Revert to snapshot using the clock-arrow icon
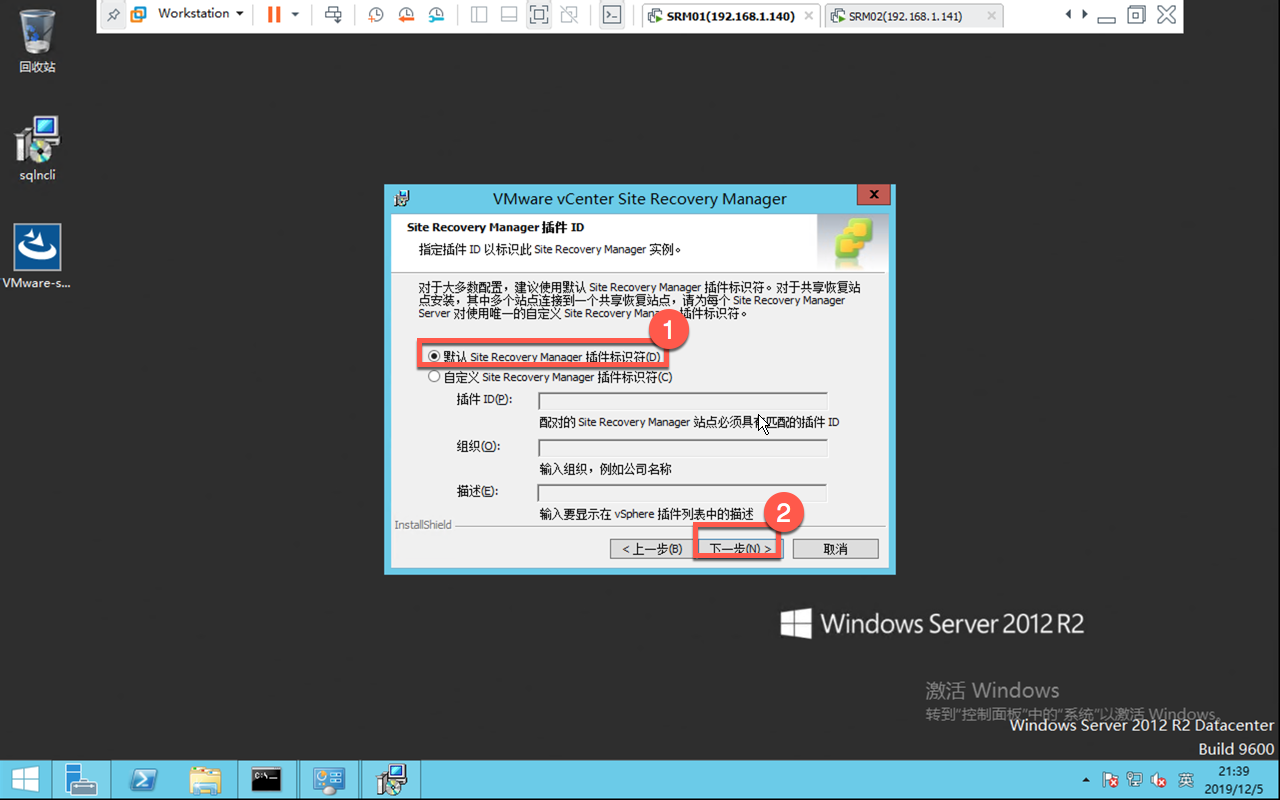 (406, 15)
